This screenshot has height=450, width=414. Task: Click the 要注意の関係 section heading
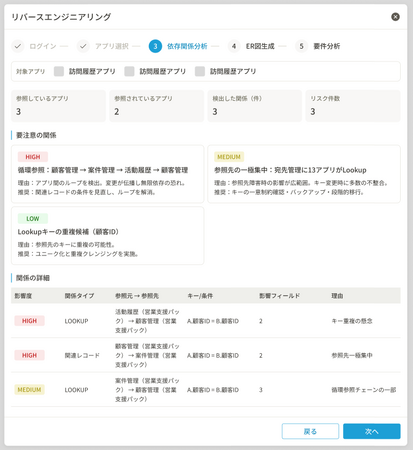click(x=36, y=135)
